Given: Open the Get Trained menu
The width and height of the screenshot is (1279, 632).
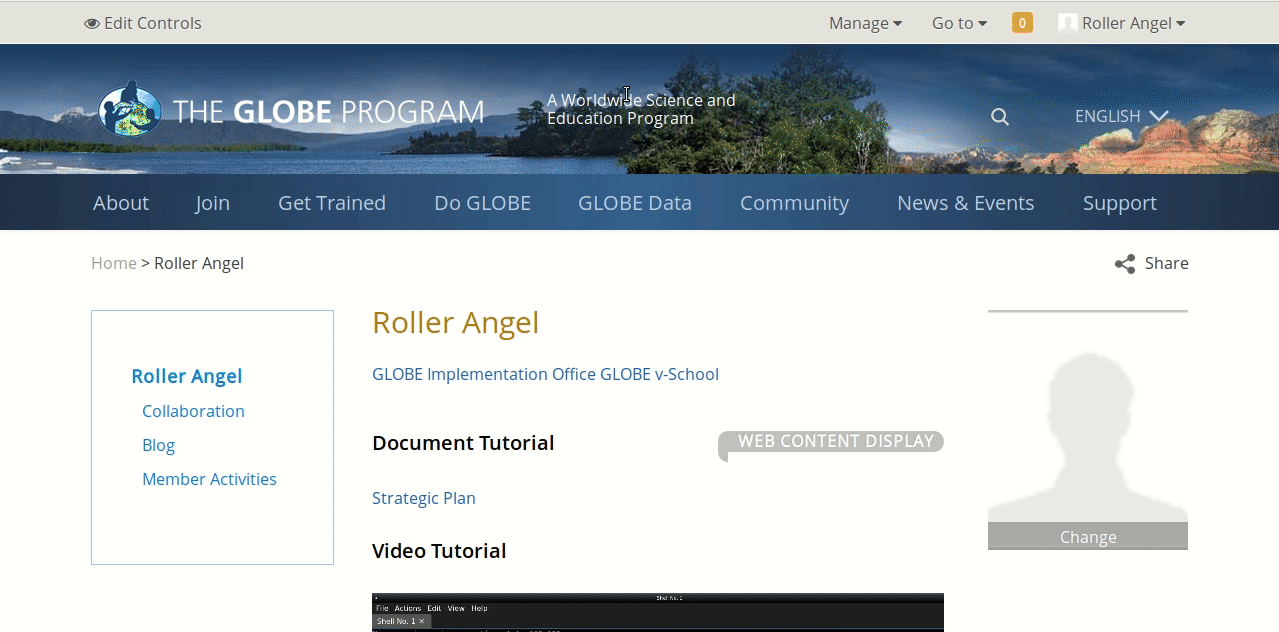Looking at the screenshot, I should click(x=332, y=203).
